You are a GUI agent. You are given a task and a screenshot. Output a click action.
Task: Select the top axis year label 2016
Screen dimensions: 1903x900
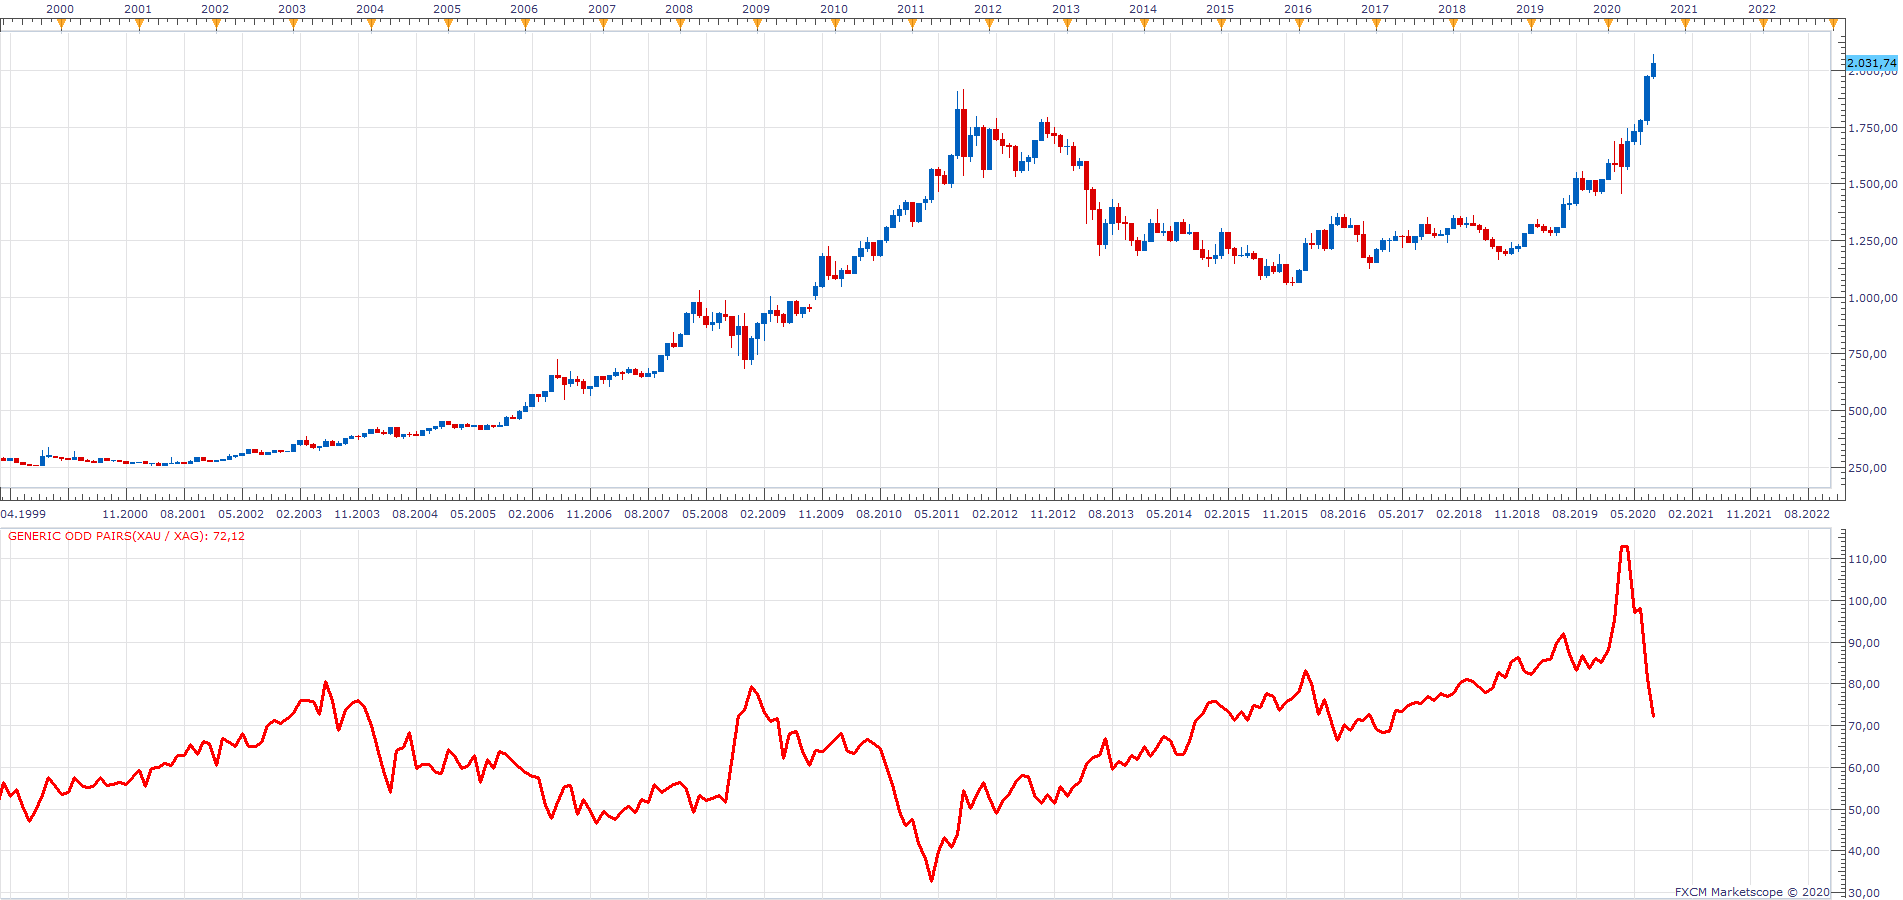(x=1298, y=9)
